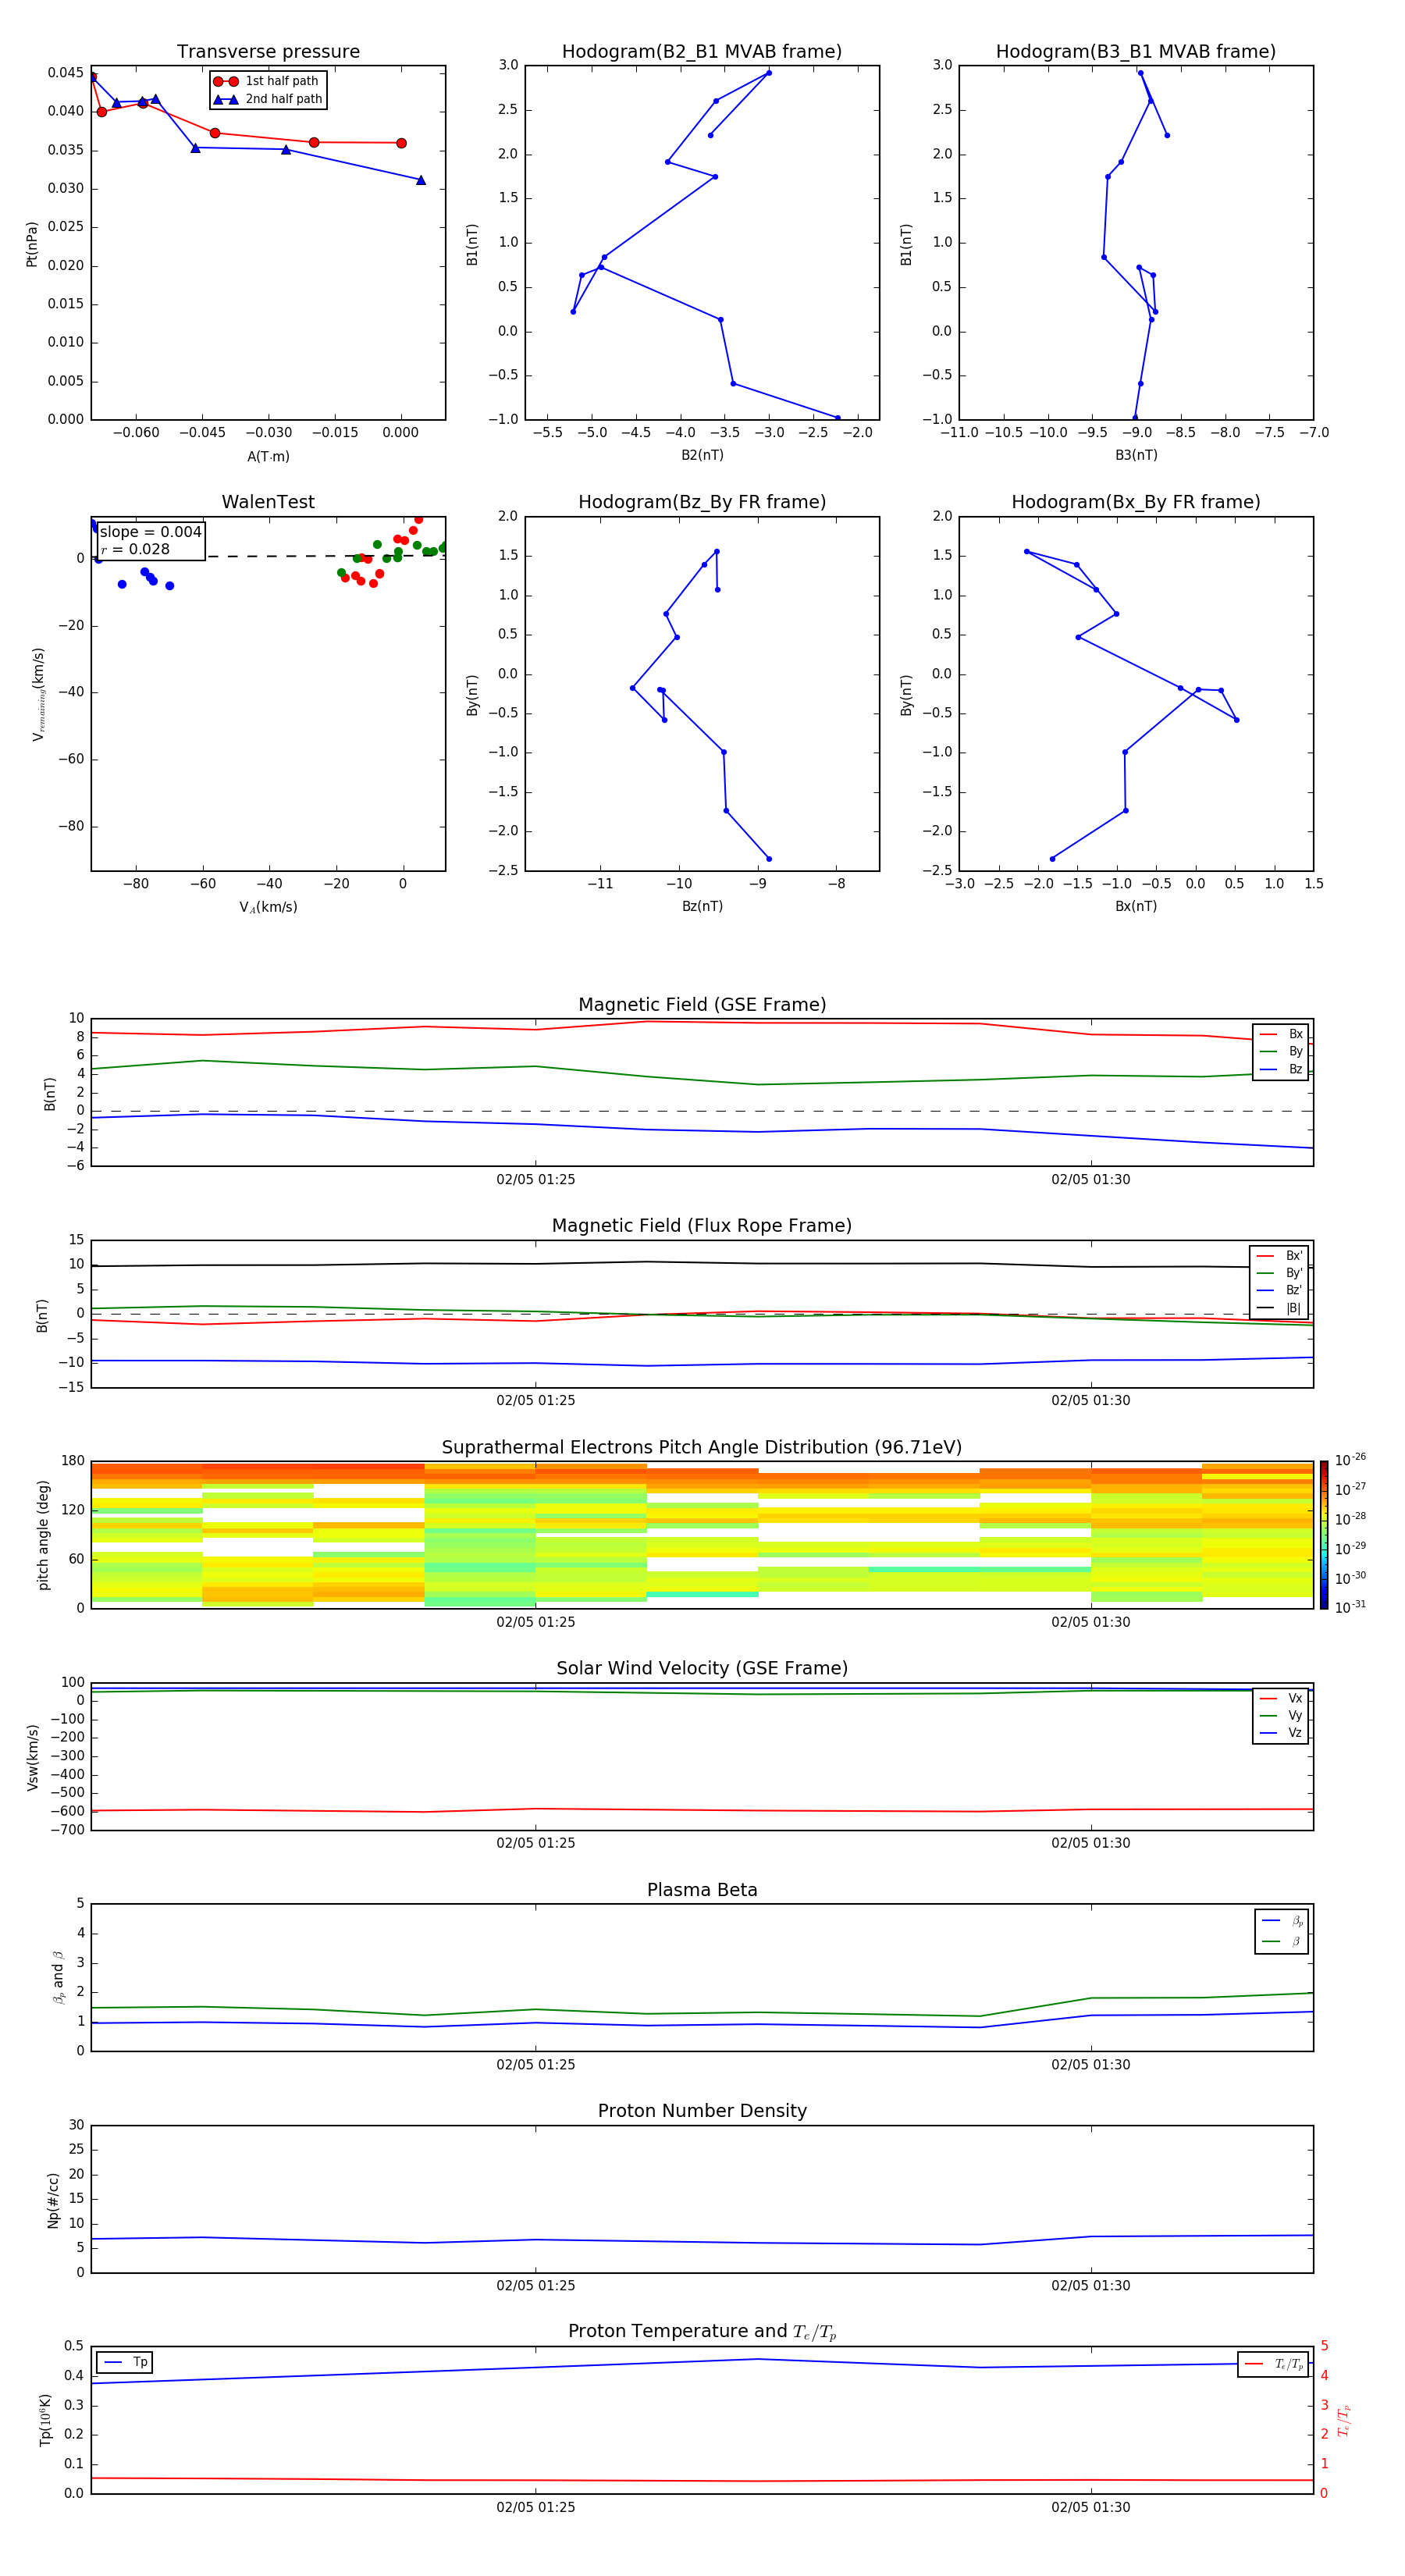This screenshot has height=2576, width=1405.
Task: Select the Bx' legend entry in Flux Rope plot
Action: pos(1280,1256)
